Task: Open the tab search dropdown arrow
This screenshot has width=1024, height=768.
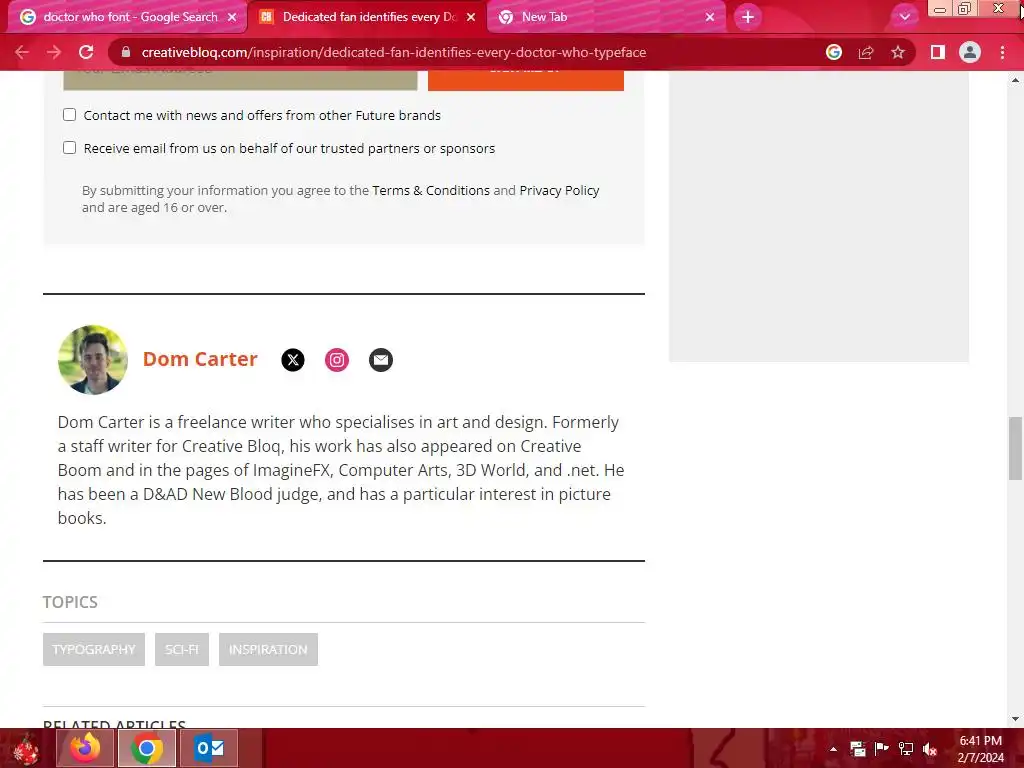Action: point(904,17)
